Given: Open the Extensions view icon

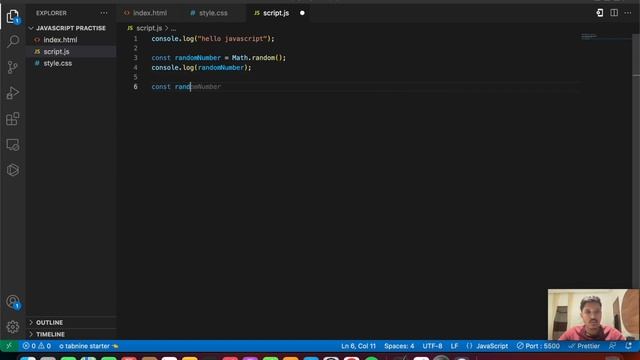Looking at the screenshot, I should [13, 119].
